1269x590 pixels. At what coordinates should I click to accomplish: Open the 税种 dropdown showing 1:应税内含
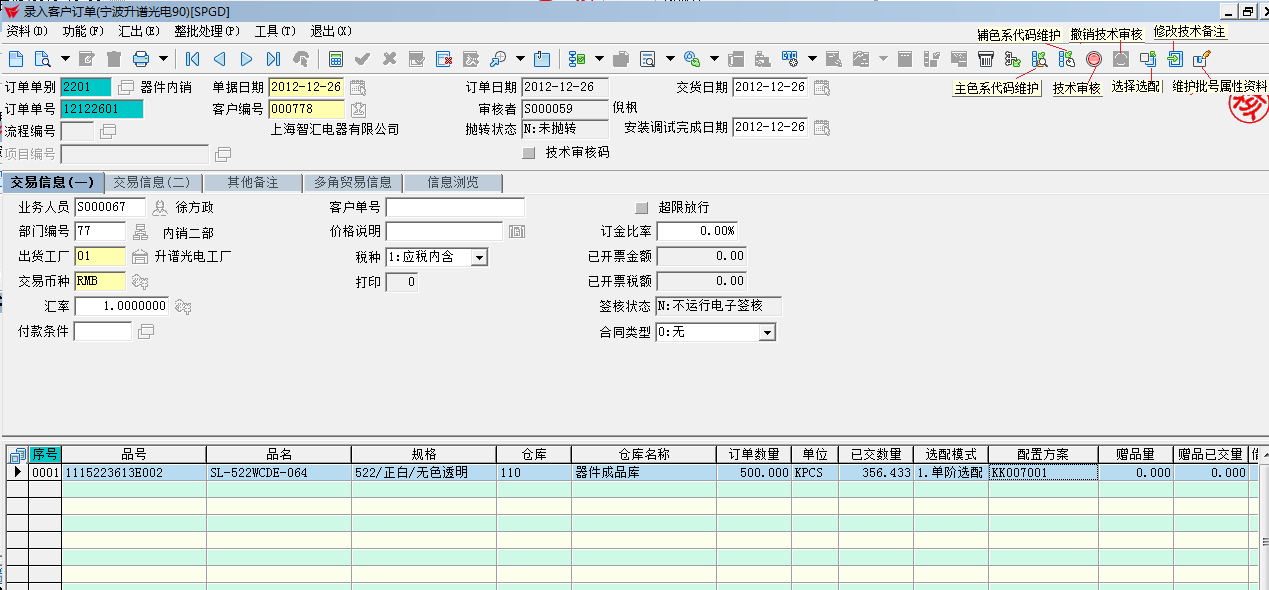click(477, 256)
